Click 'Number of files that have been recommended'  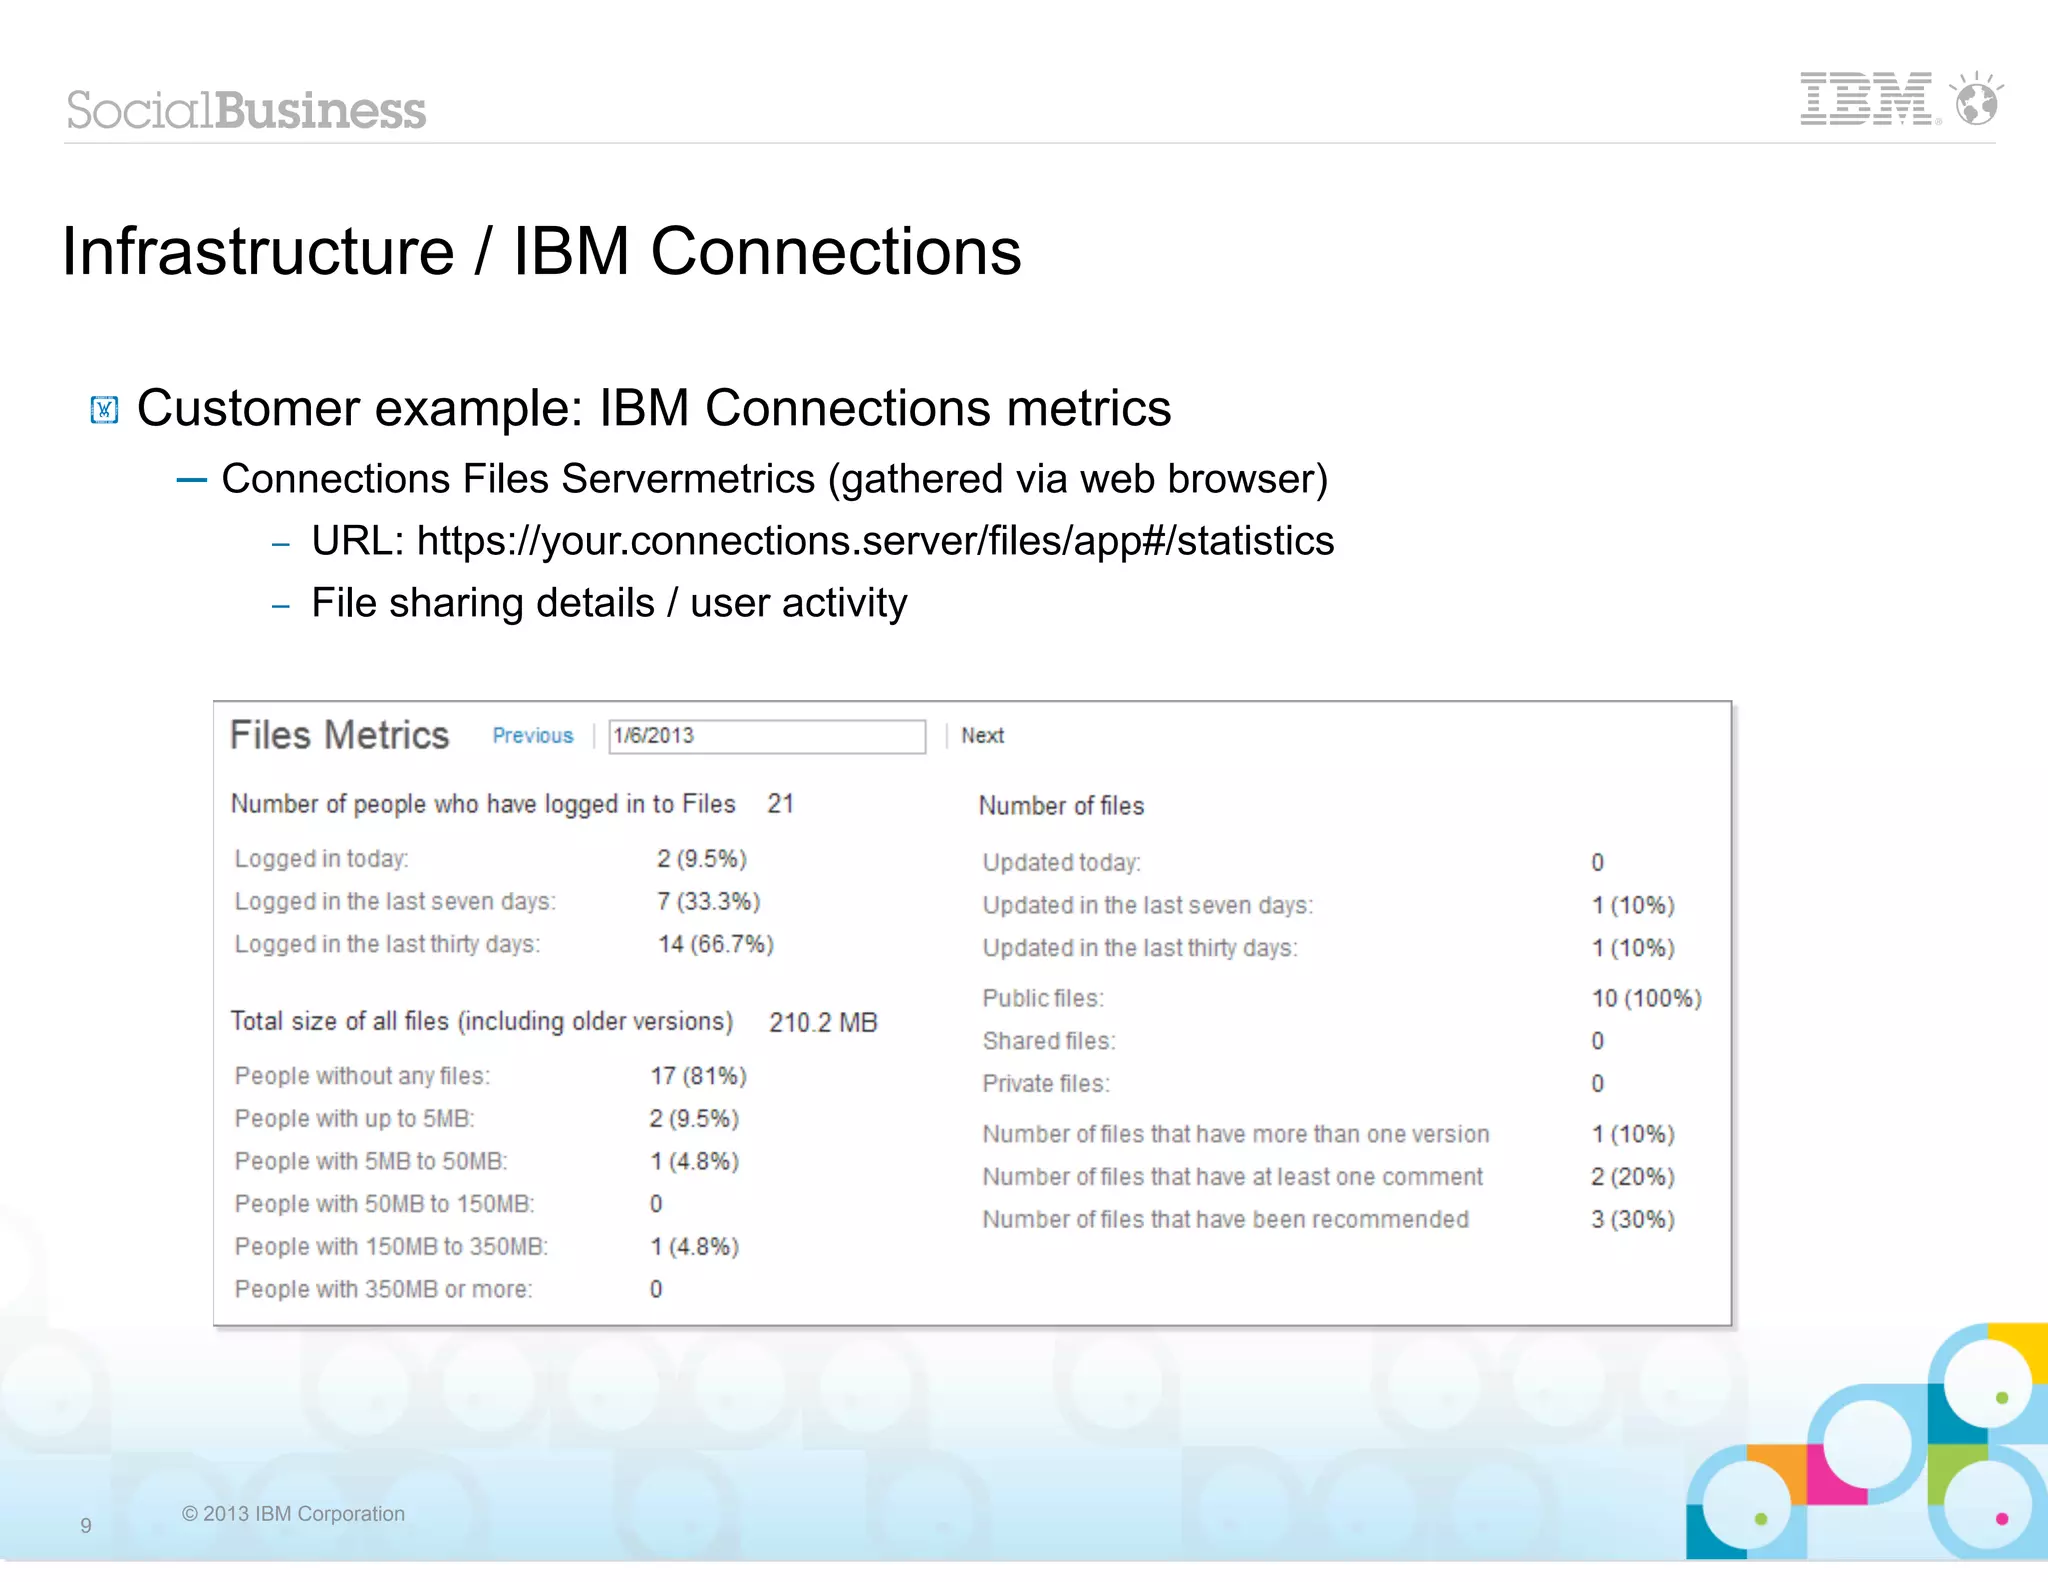point(1225,1220)
